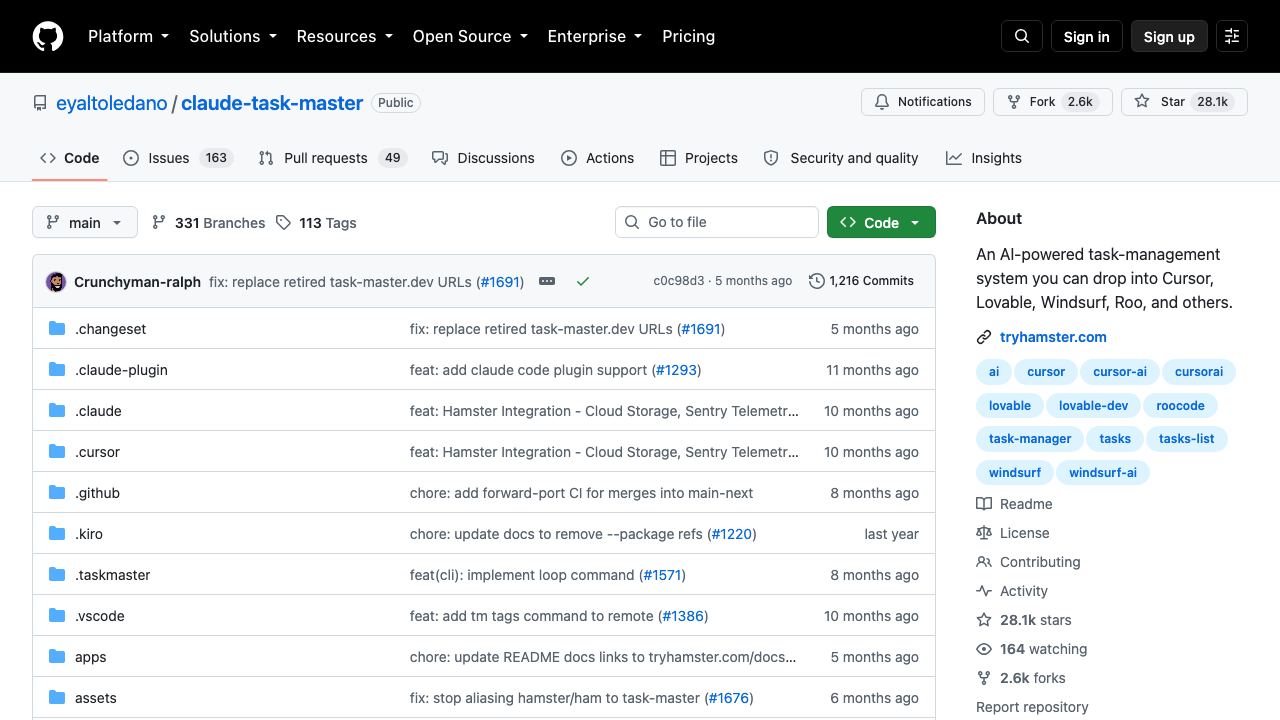Open the claude-task-master repository link

coord(272,103)
